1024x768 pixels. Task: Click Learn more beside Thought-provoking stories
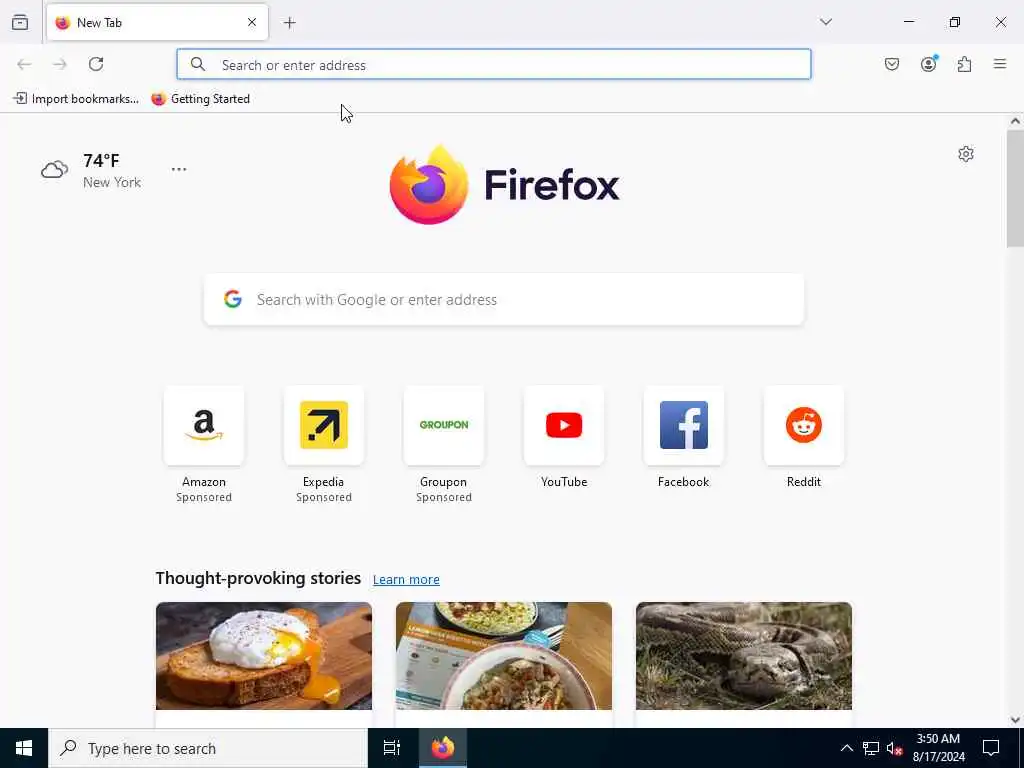(x=406, y=579)
